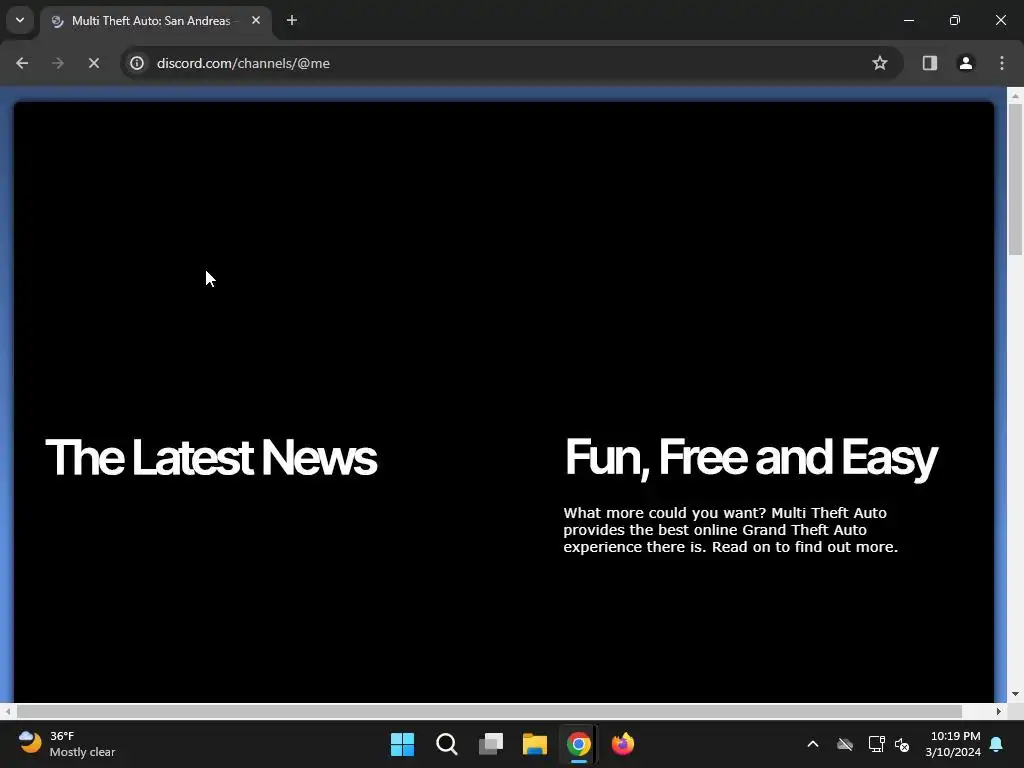1024x768 pixels.
Task: Open a new browser tab
Action: 292,21
